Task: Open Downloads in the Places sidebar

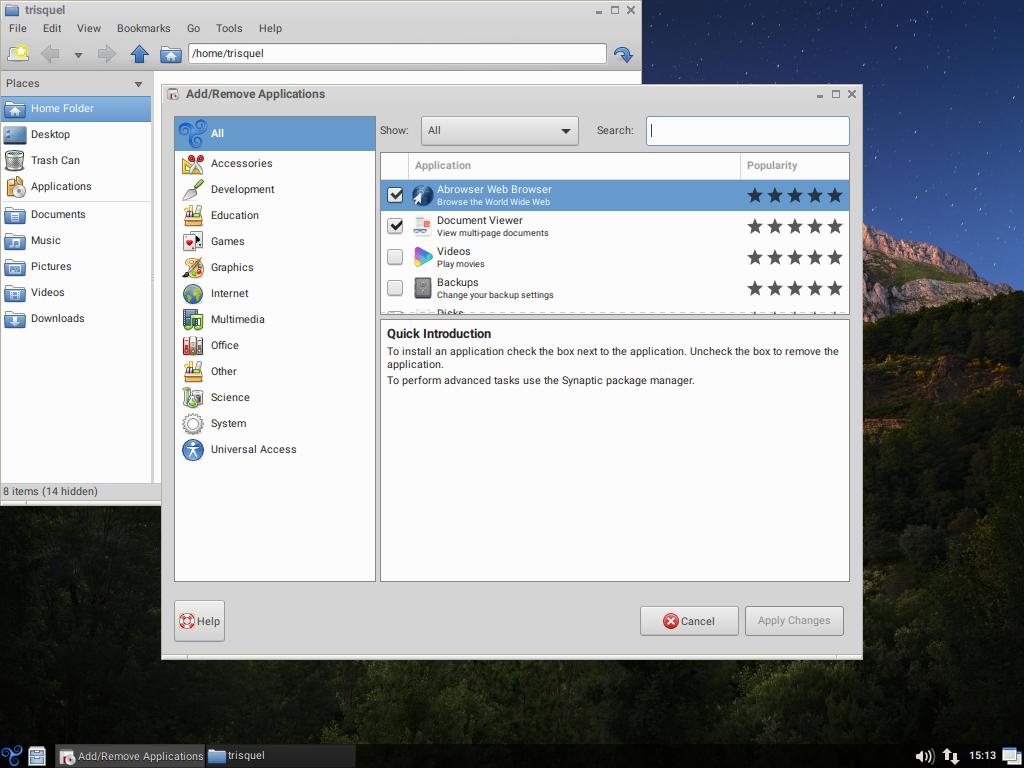Action: [x=76, y=319]
